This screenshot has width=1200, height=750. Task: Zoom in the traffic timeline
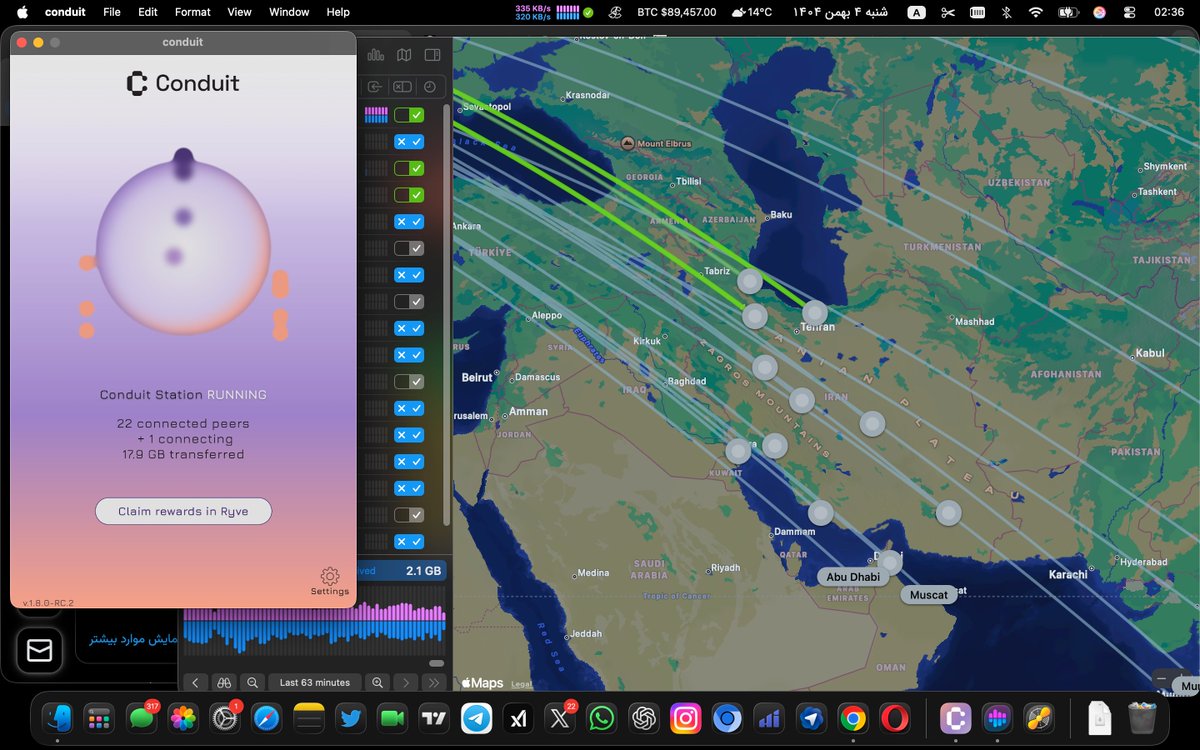point(378,683)
